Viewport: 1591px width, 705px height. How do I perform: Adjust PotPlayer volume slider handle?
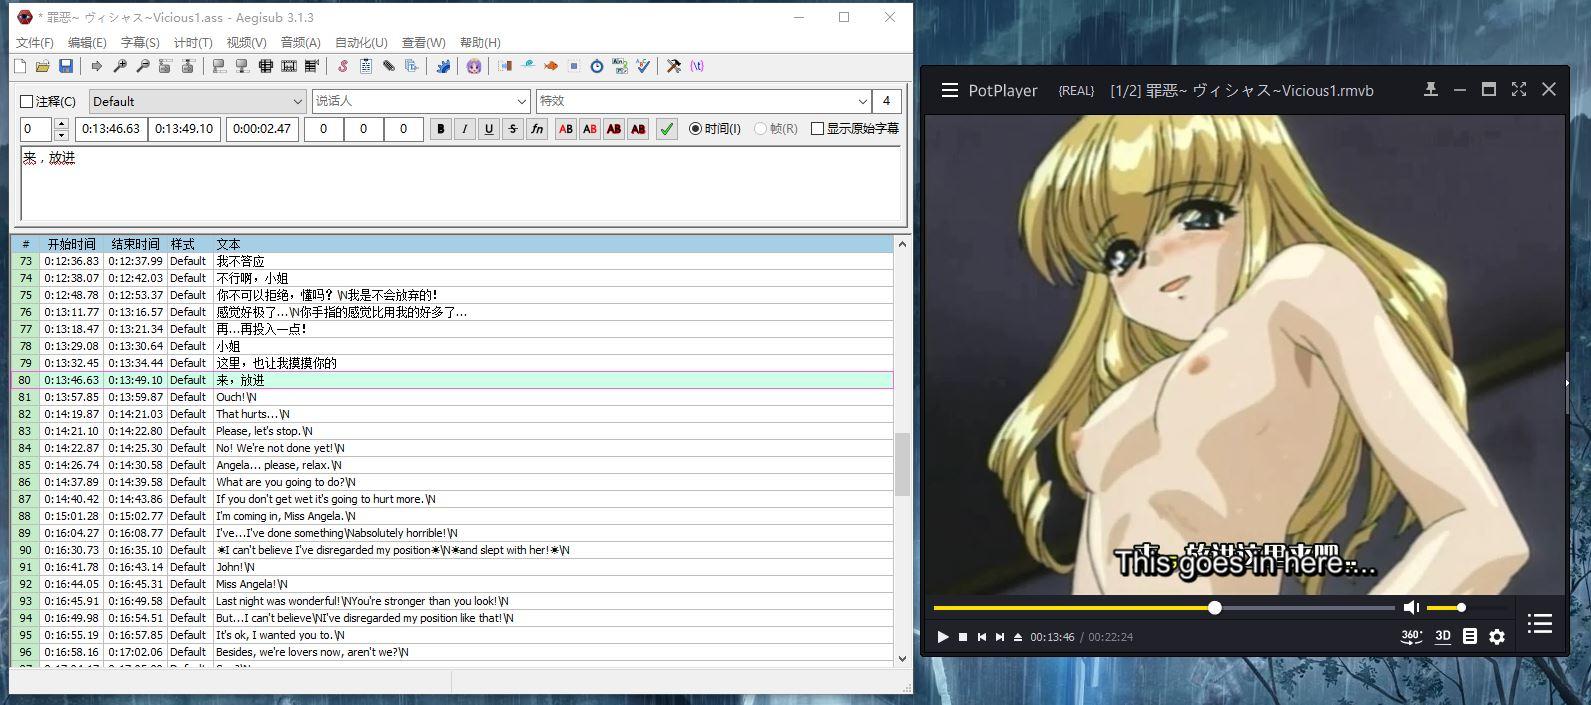point(1461,607)
